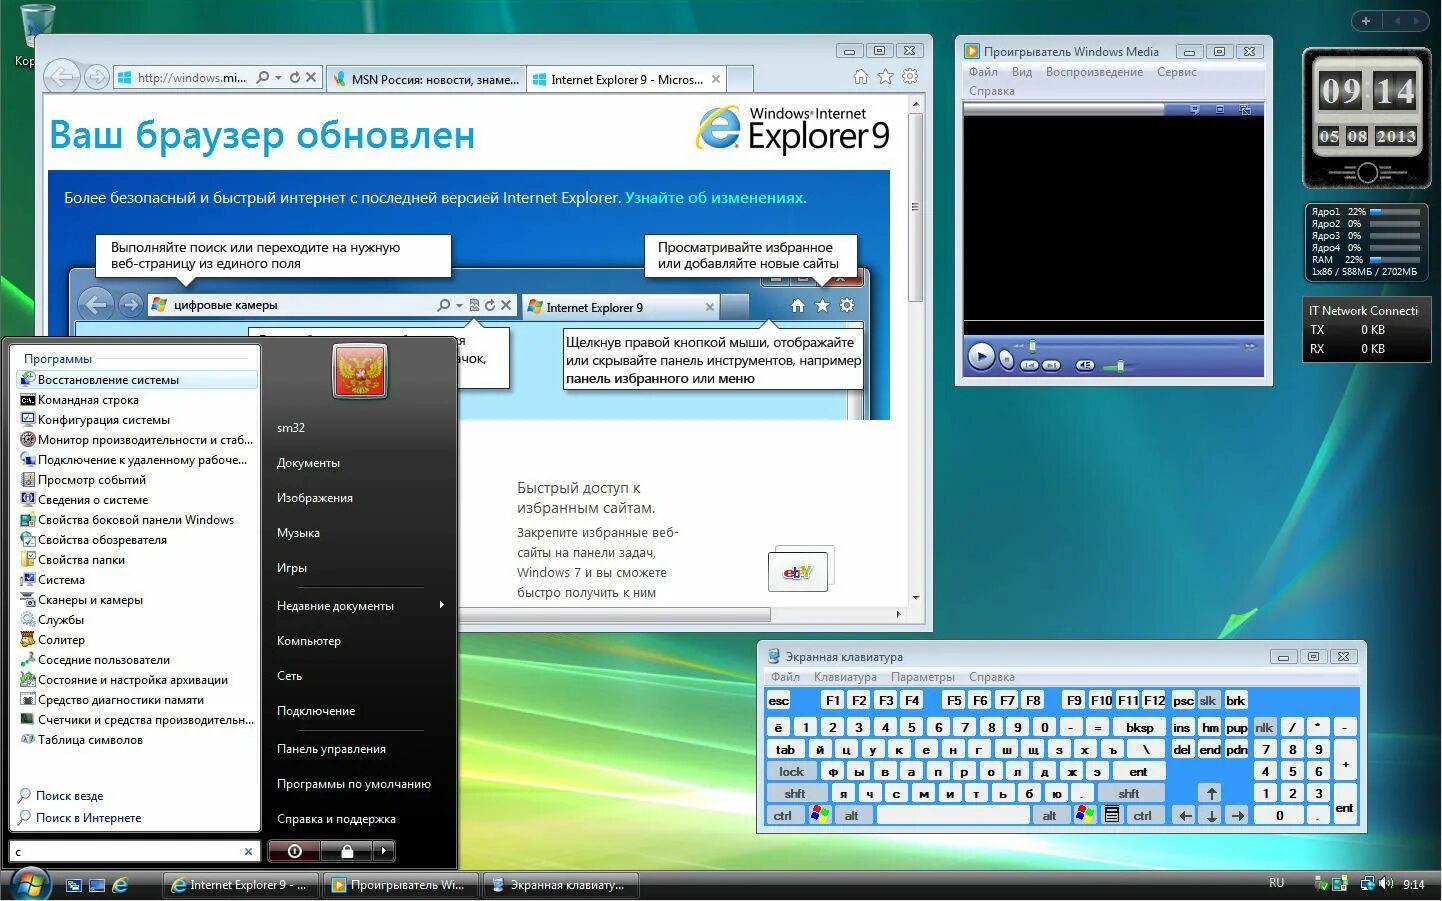This screenshot has height=901, width=1442.
Task: Click the Экранная клавиатура taskbar button
Action: click(x=560, y=885)
